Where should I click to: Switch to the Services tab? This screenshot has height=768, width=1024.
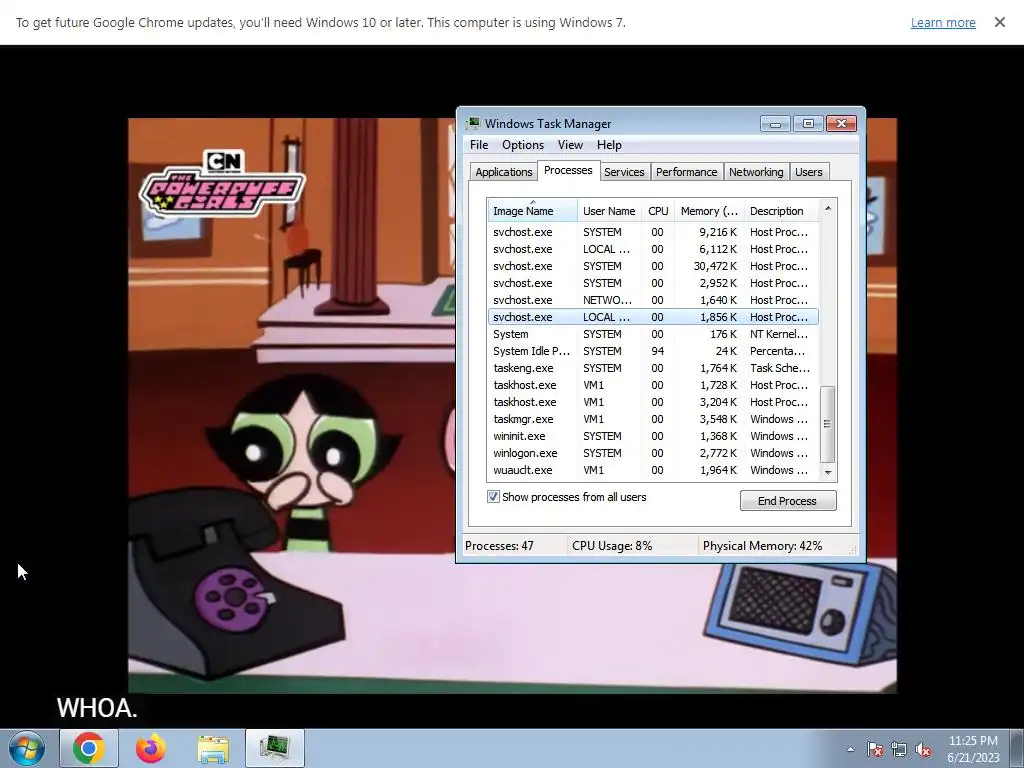click(x=624, y=172)
